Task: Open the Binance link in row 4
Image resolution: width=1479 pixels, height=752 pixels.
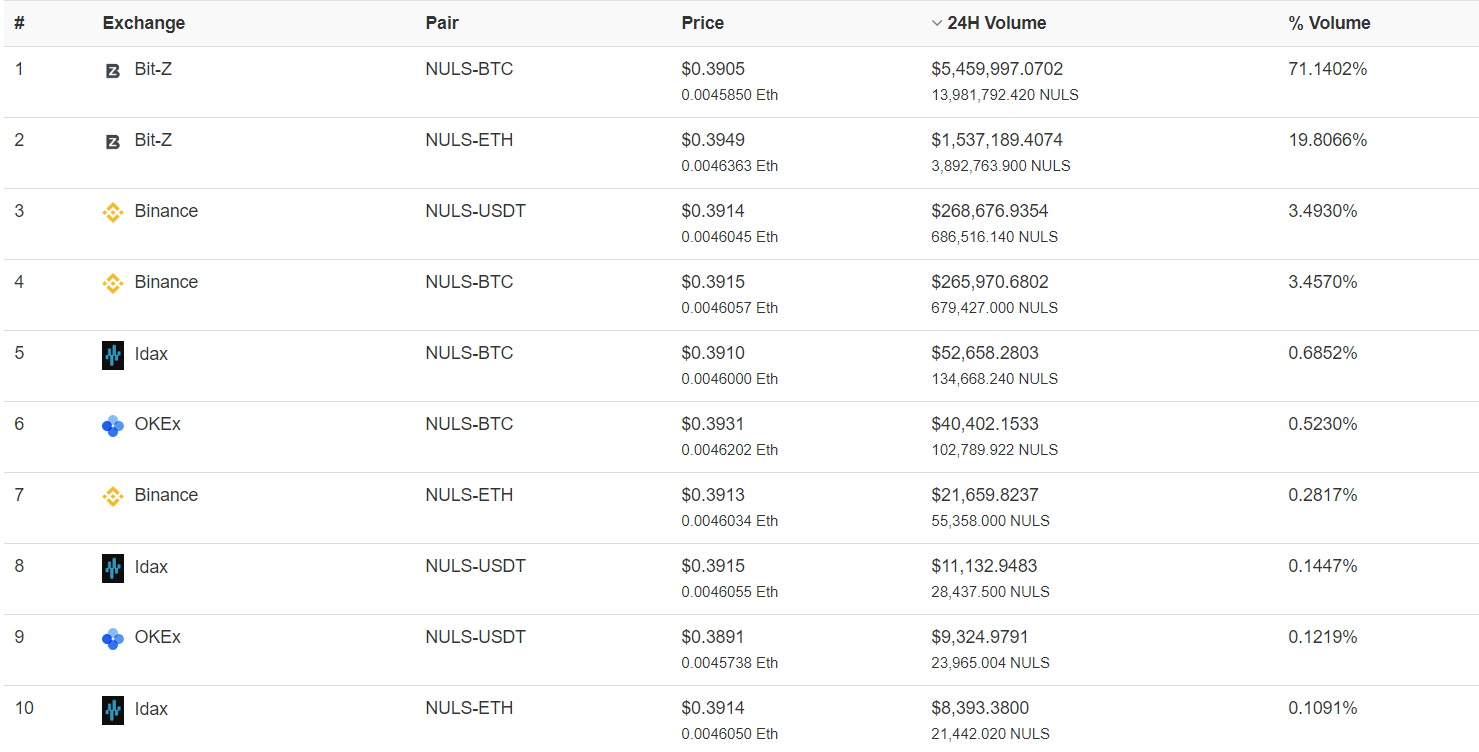Action: 166,282
